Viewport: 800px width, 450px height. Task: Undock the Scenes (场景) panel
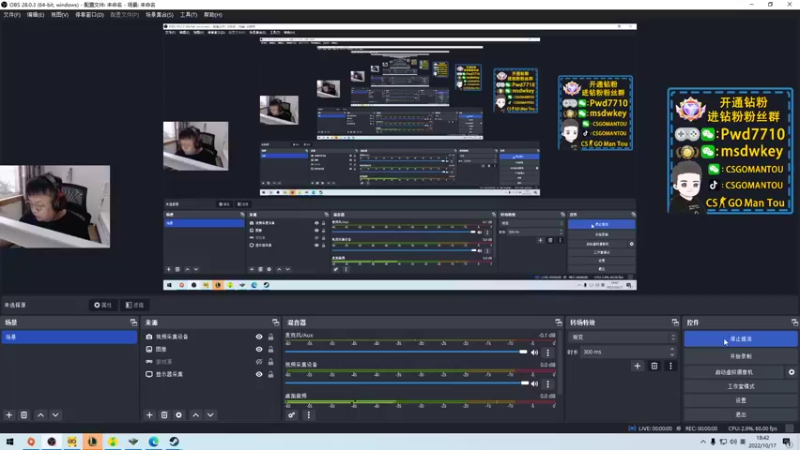click(134, 322)
